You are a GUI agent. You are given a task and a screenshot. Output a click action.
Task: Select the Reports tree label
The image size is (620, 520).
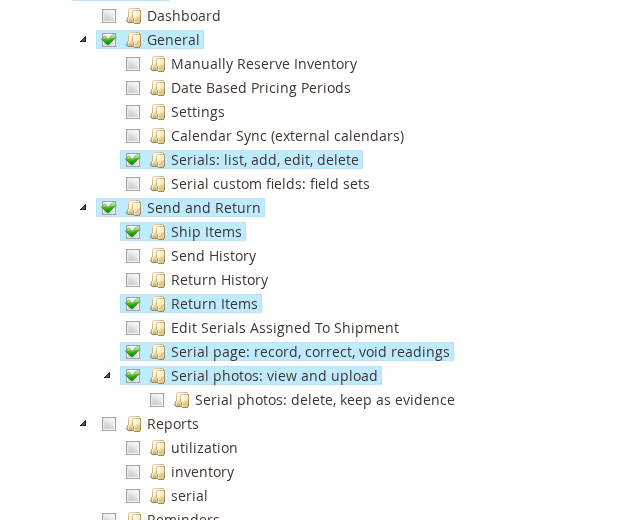[173, 424]
